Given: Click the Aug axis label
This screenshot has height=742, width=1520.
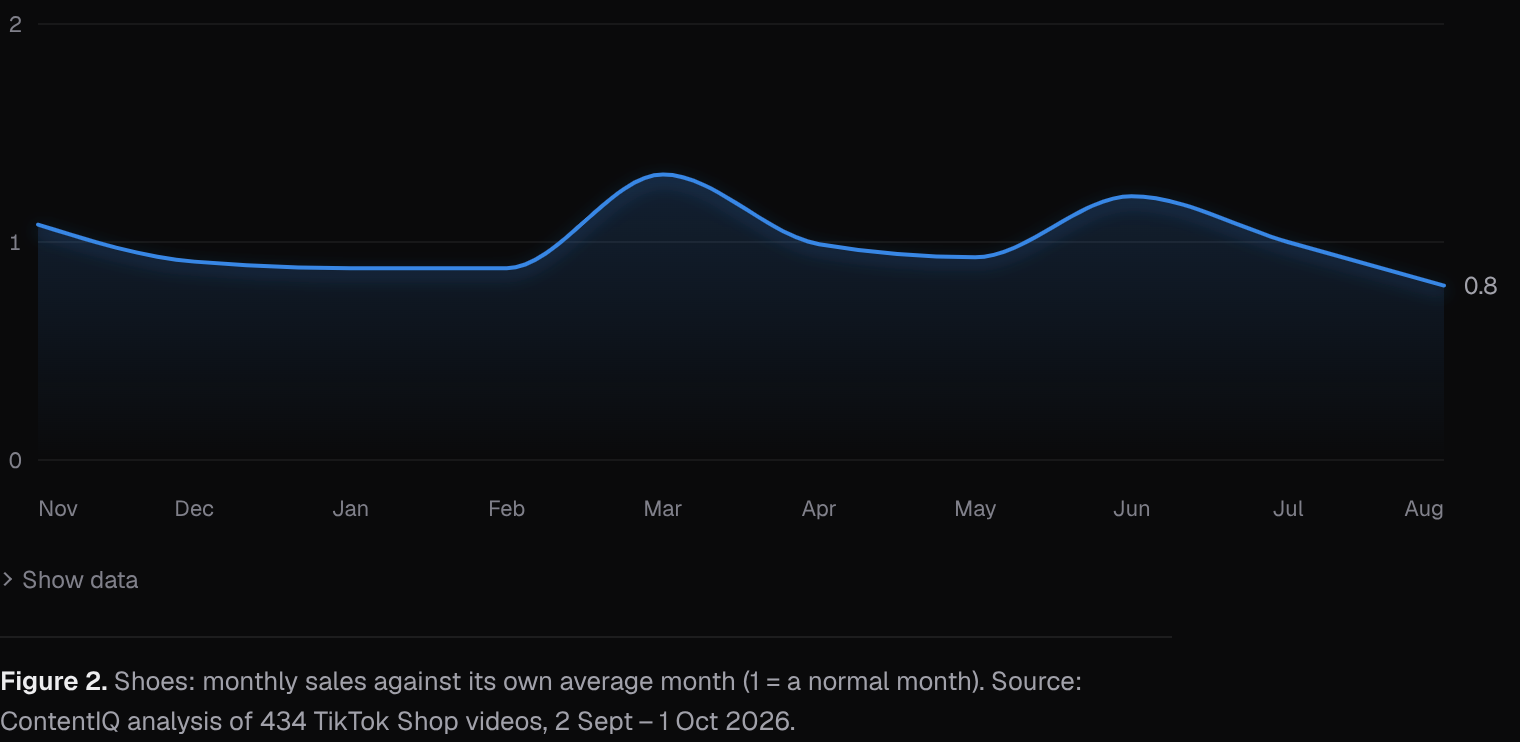Looking at the screenshot, I should click(1424, 509).
